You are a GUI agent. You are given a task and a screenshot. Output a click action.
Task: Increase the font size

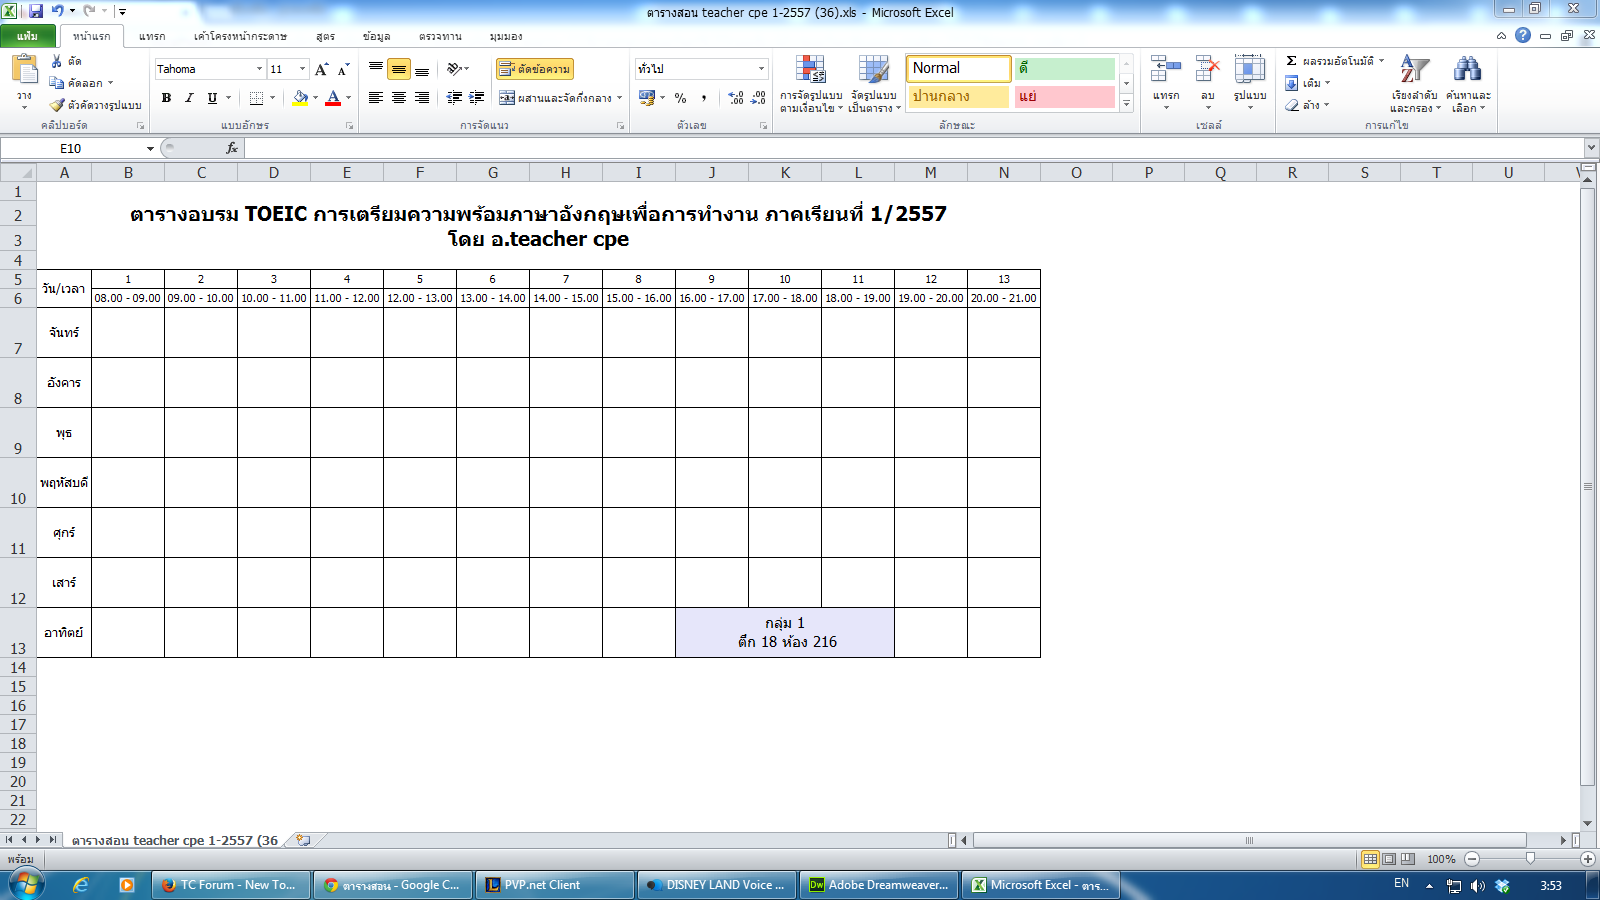(x=321, y=69)
